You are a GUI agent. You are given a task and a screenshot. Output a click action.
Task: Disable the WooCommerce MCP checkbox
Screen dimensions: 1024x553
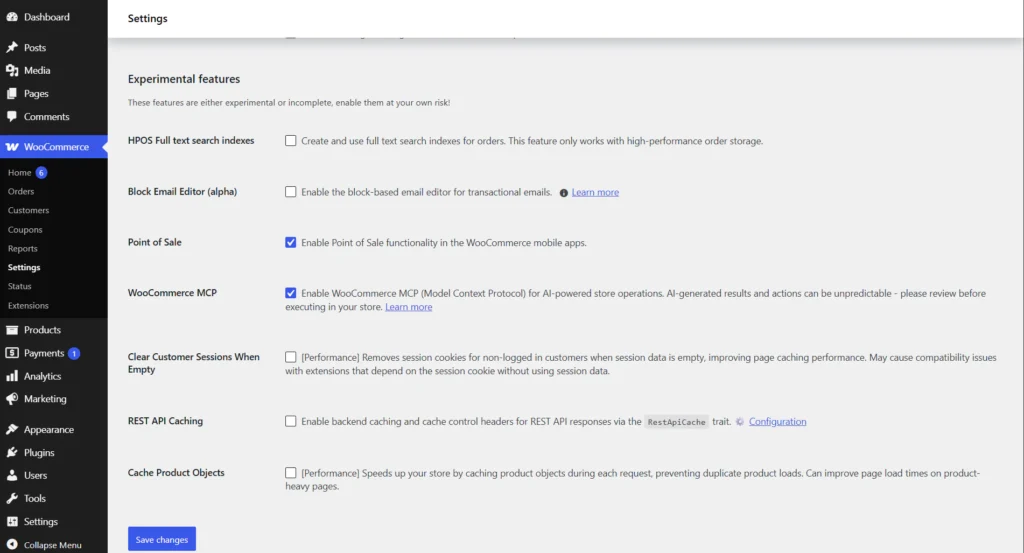[291, 293]
